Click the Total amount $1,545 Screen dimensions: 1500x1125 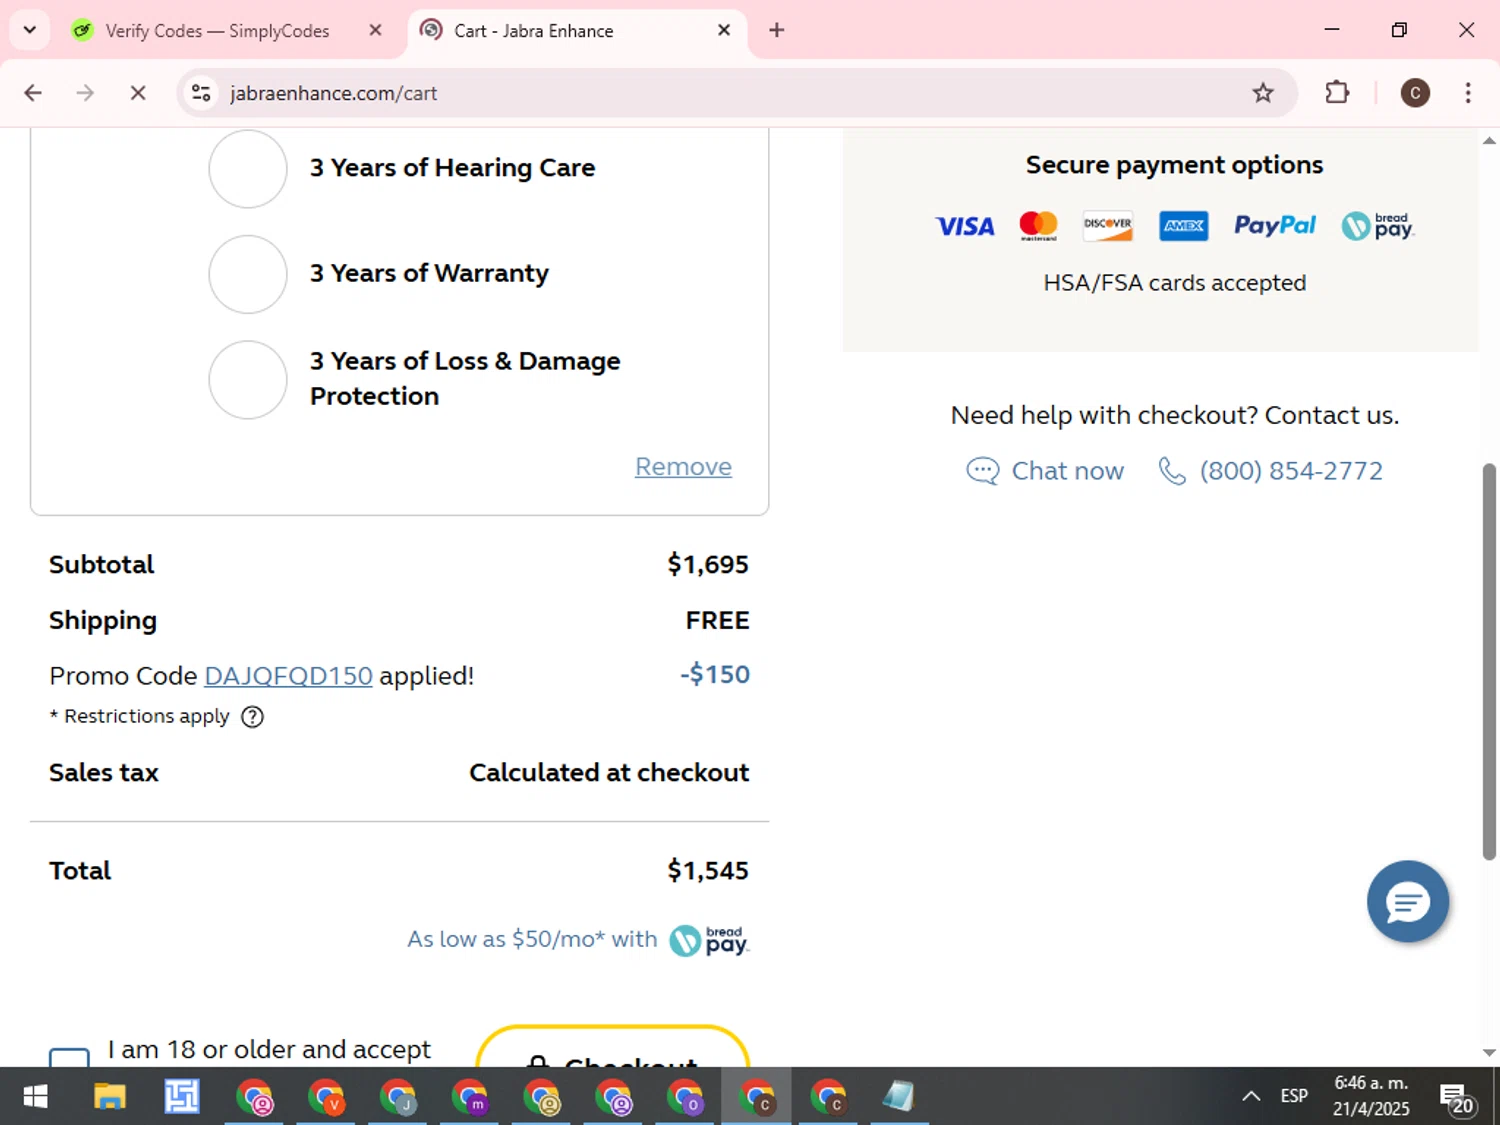pos(708,871)
